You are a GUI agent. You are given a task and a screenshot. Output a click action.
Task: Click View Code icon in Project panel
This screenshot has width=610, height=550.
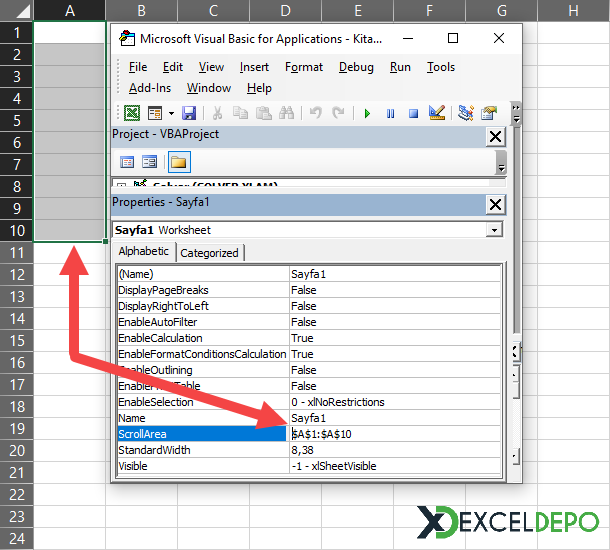tap(128, 162)
